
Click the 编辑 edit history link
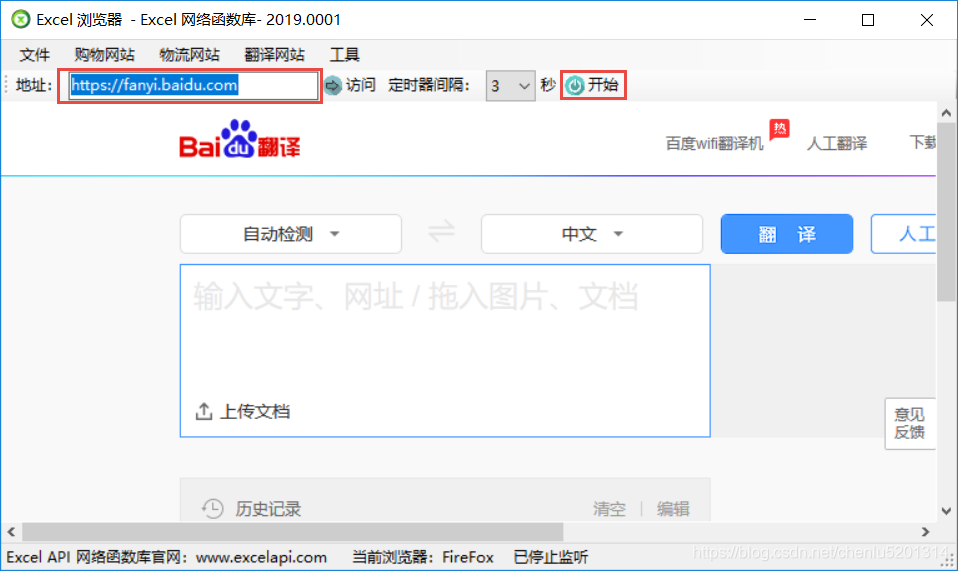[x=673, y=509]
